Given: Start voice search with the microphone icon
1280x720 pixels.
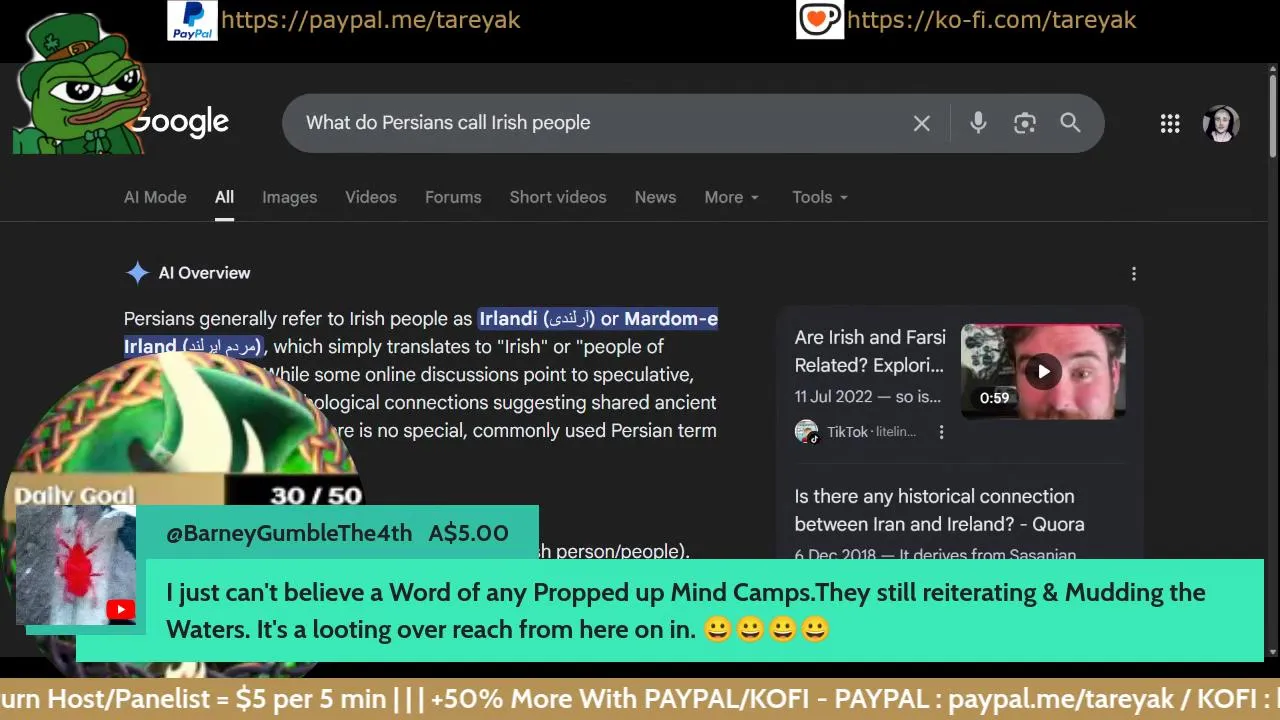Looking at the screenshot, I should click(978, 123).
